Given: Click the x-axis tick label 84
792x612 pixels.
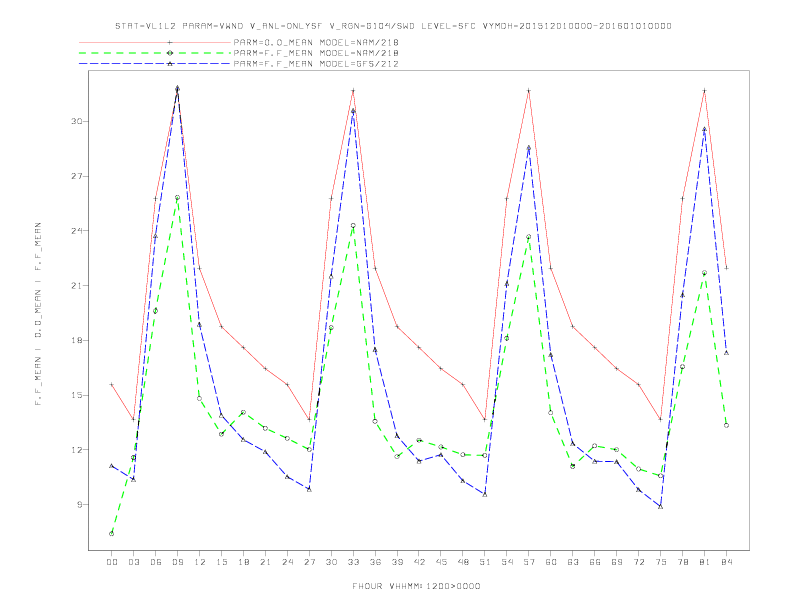Looking at the screenshot, I should point(726,562).
